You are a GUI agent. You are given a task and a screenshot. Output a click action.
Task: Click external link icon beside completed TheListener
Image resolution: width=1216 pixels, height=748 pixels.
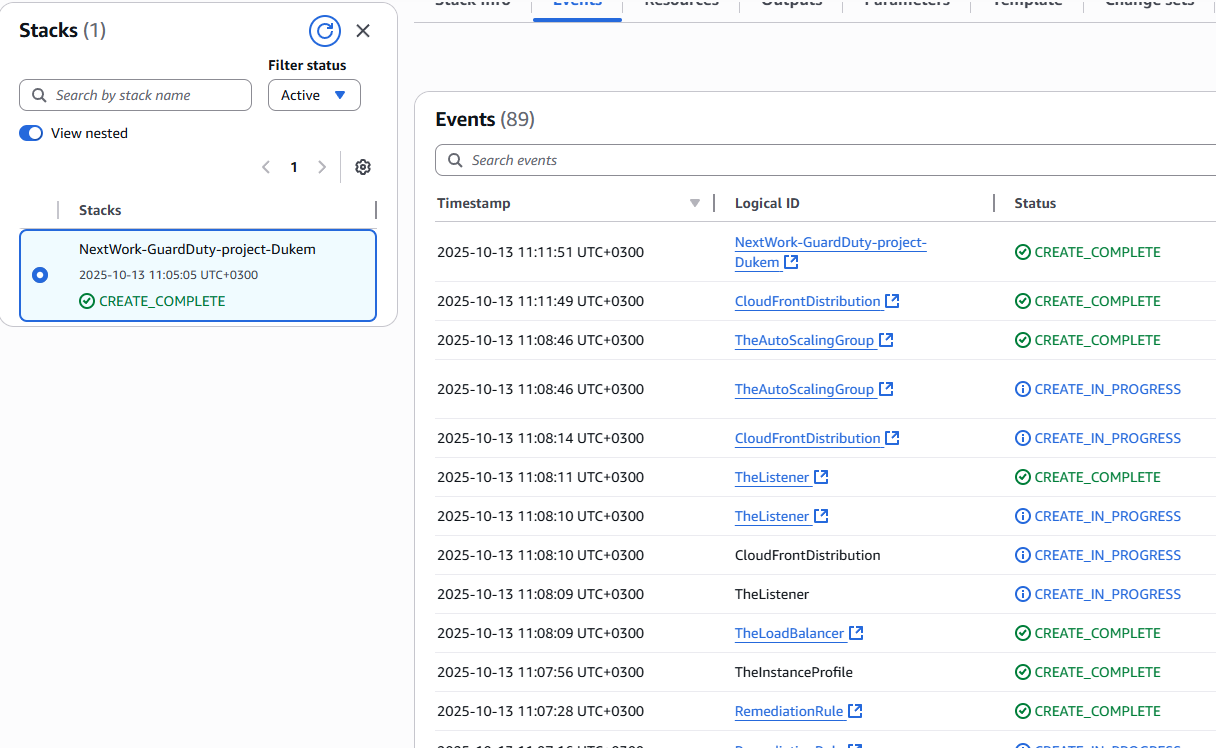(821, 477)
